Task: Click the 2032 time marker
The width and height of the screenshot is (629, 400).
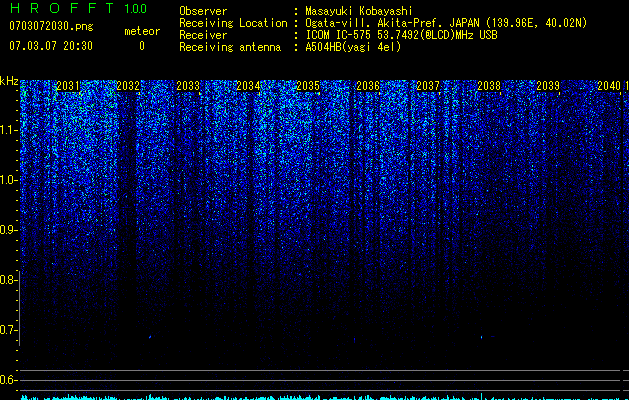Action: coord(128,86)
